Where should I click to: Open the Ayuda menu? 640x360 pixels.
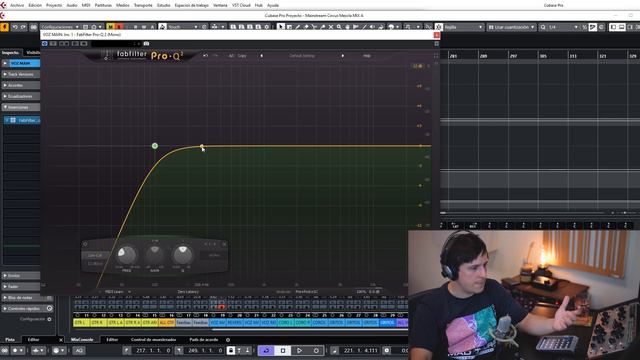tap(273, 5)
